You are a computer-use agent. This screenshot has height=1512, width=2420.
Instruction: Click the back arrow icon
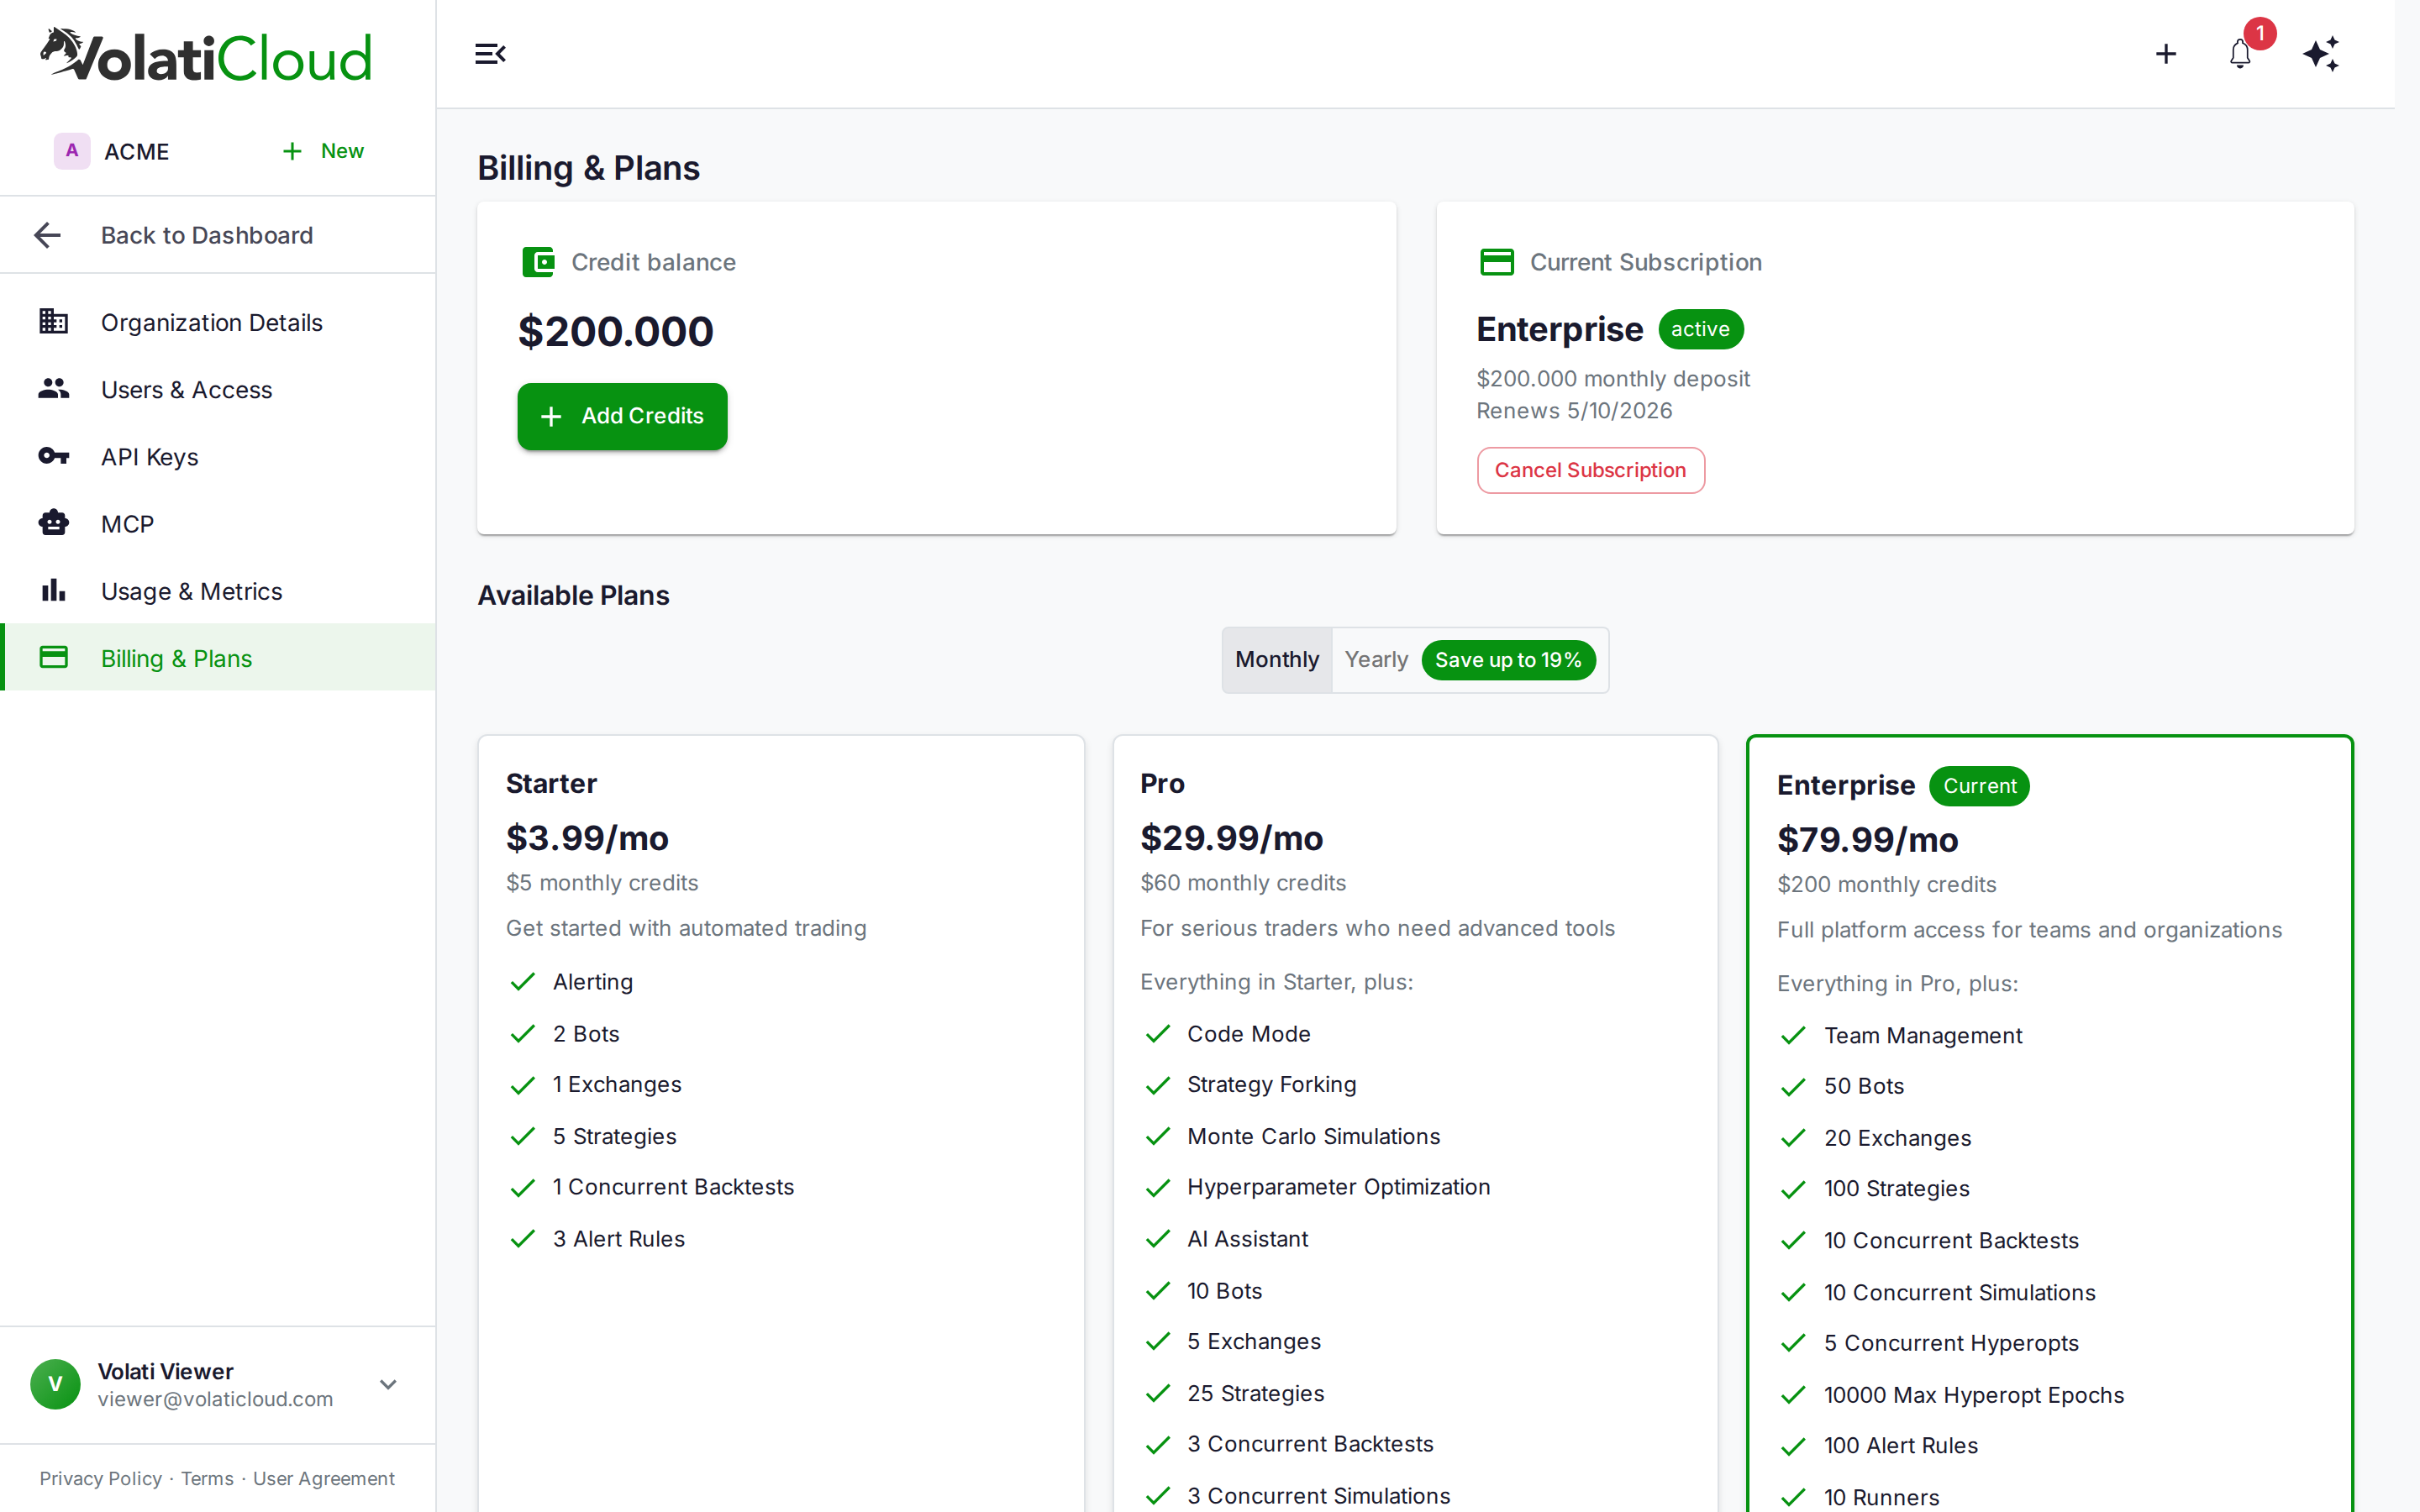coord(48,235)
